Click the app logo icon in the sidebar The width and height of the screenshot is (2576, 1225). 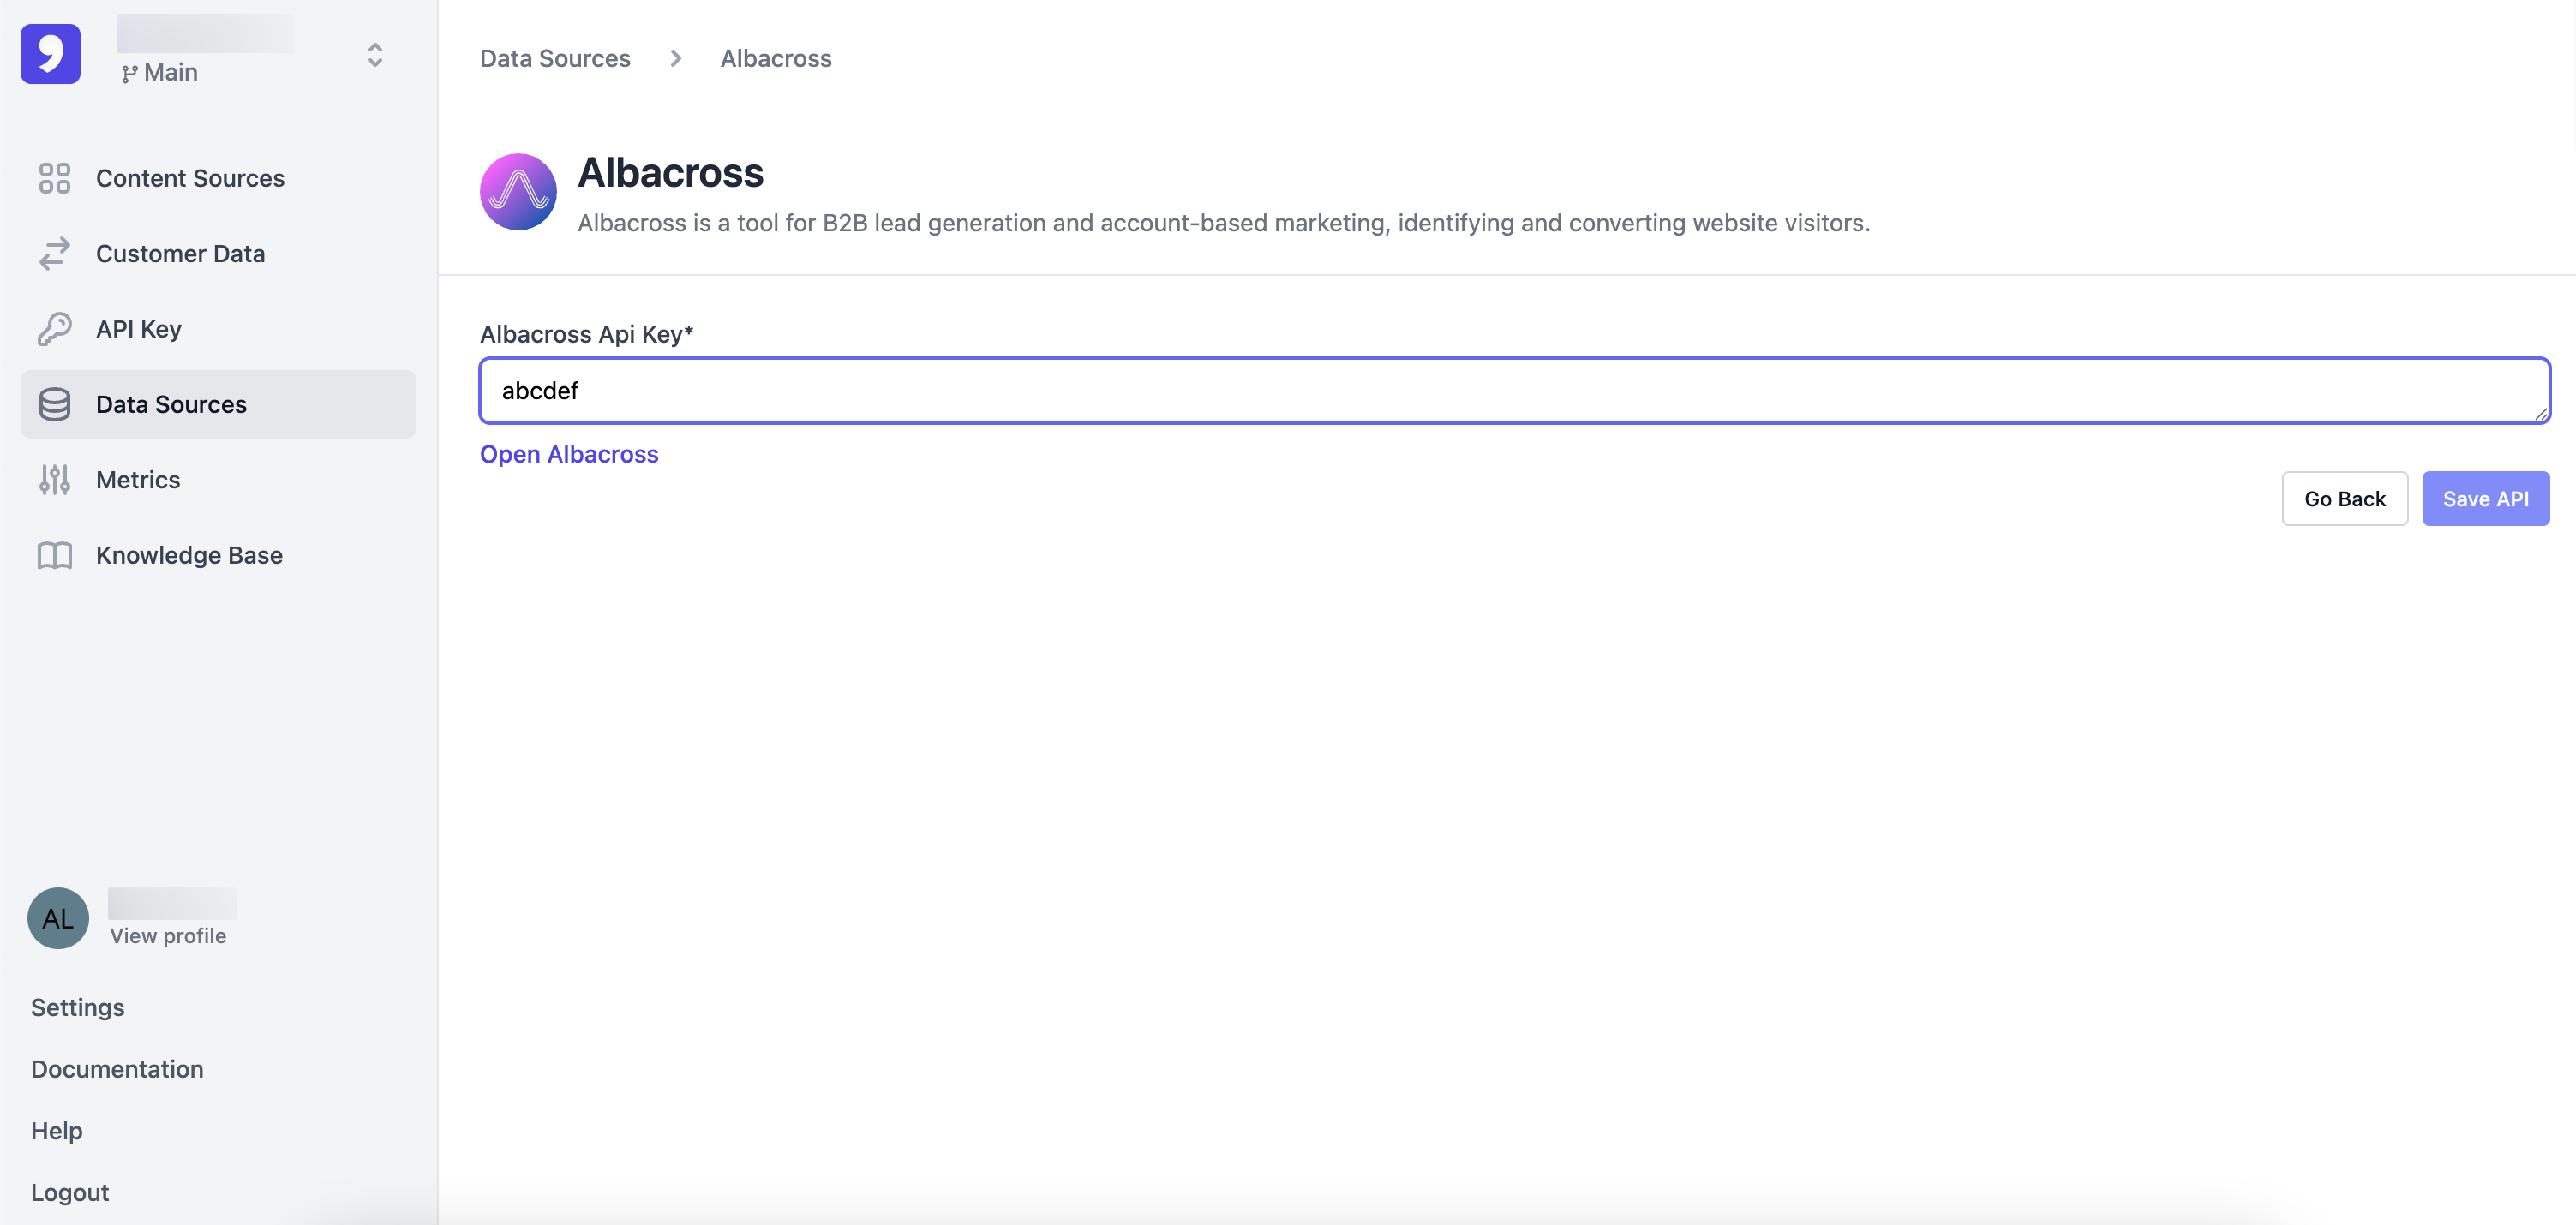pos(50,54)
